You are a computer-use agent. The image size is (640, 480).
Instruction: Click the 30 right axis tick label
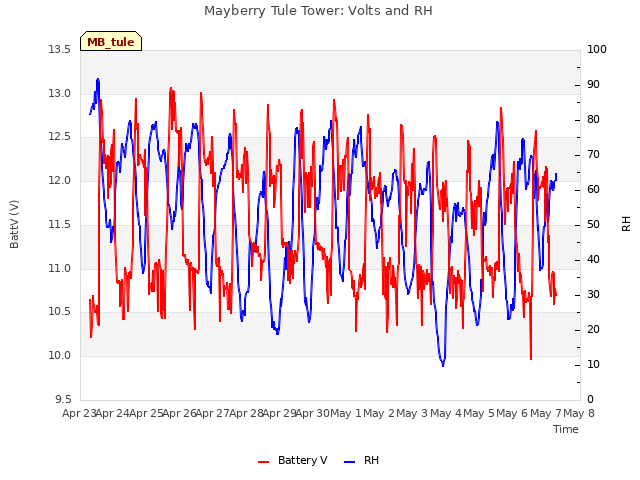593,295
